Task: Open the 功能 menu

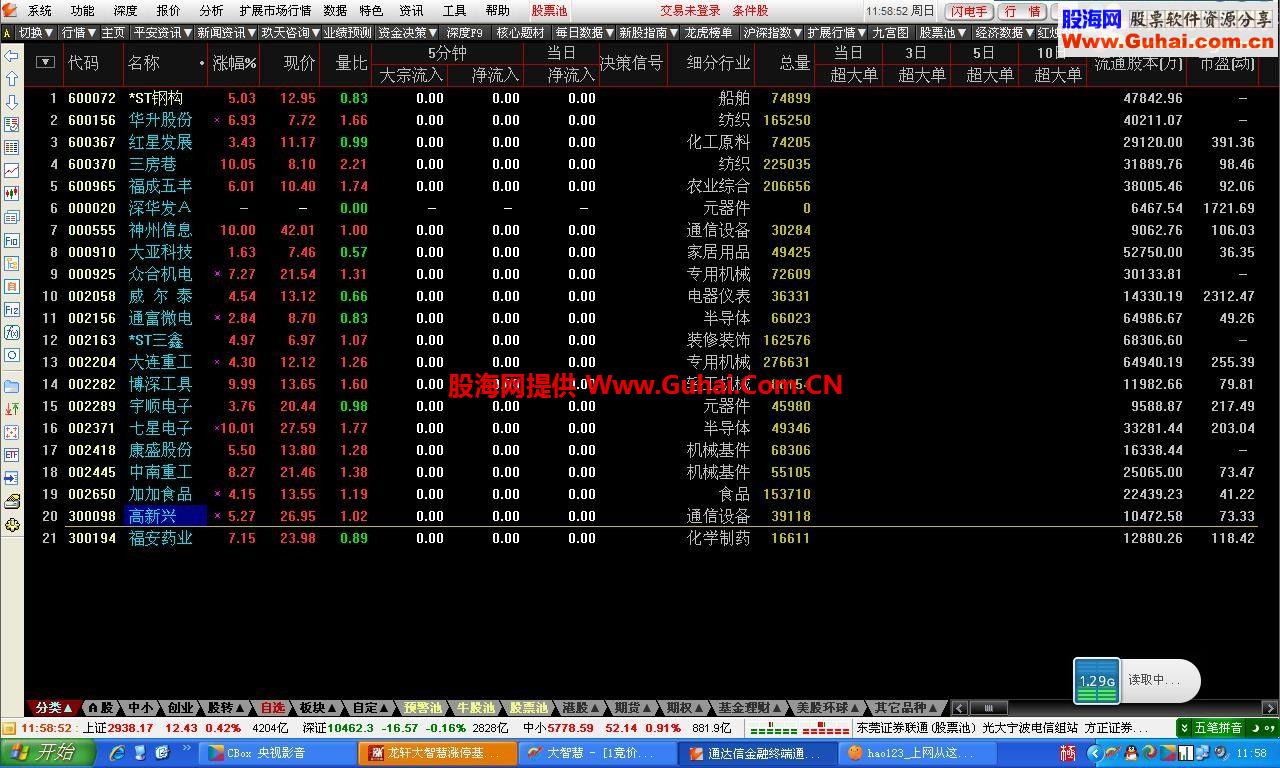Action: [x=83, y=11]
